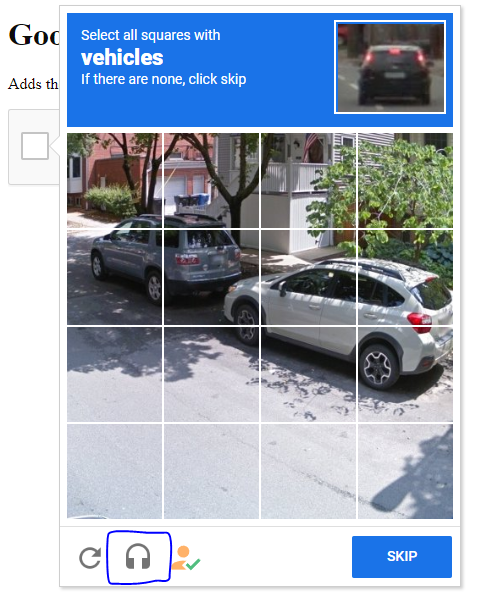Switch to the audio challenge headphones icon

pos(138,557)
